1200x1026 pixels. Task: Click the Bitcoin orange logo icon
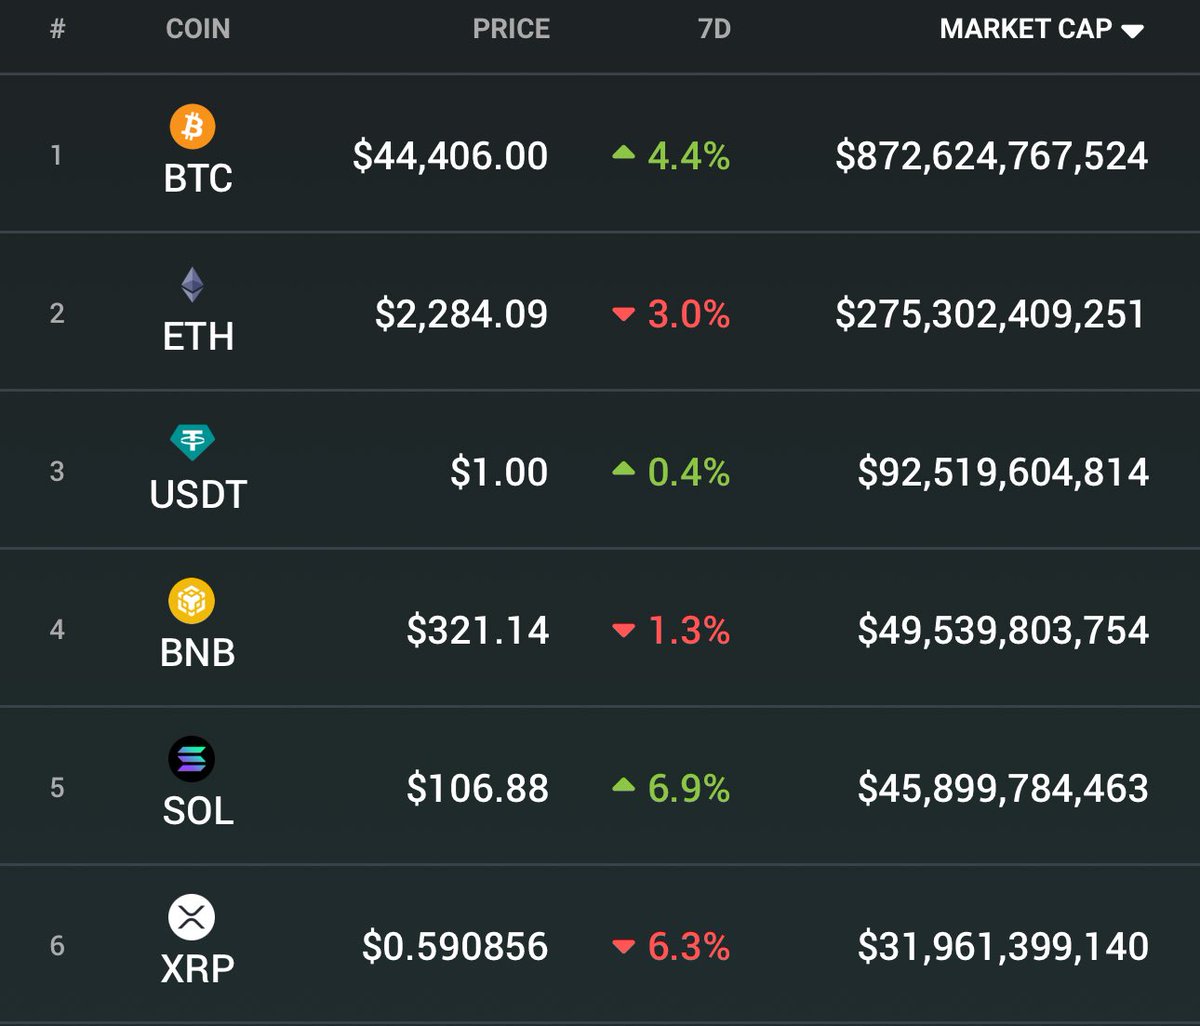tap(192, 127)
